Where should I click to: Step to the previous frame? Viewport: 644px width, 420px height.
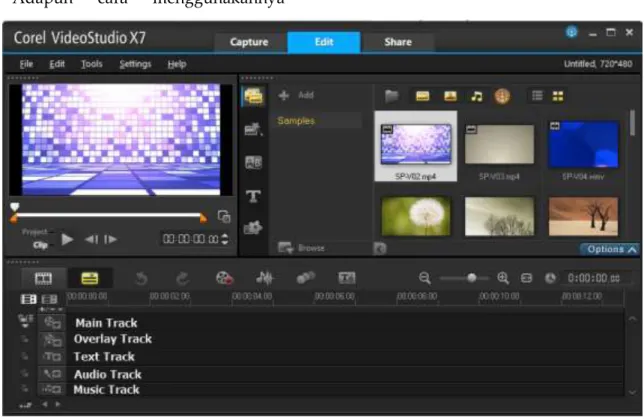point(91,239)
